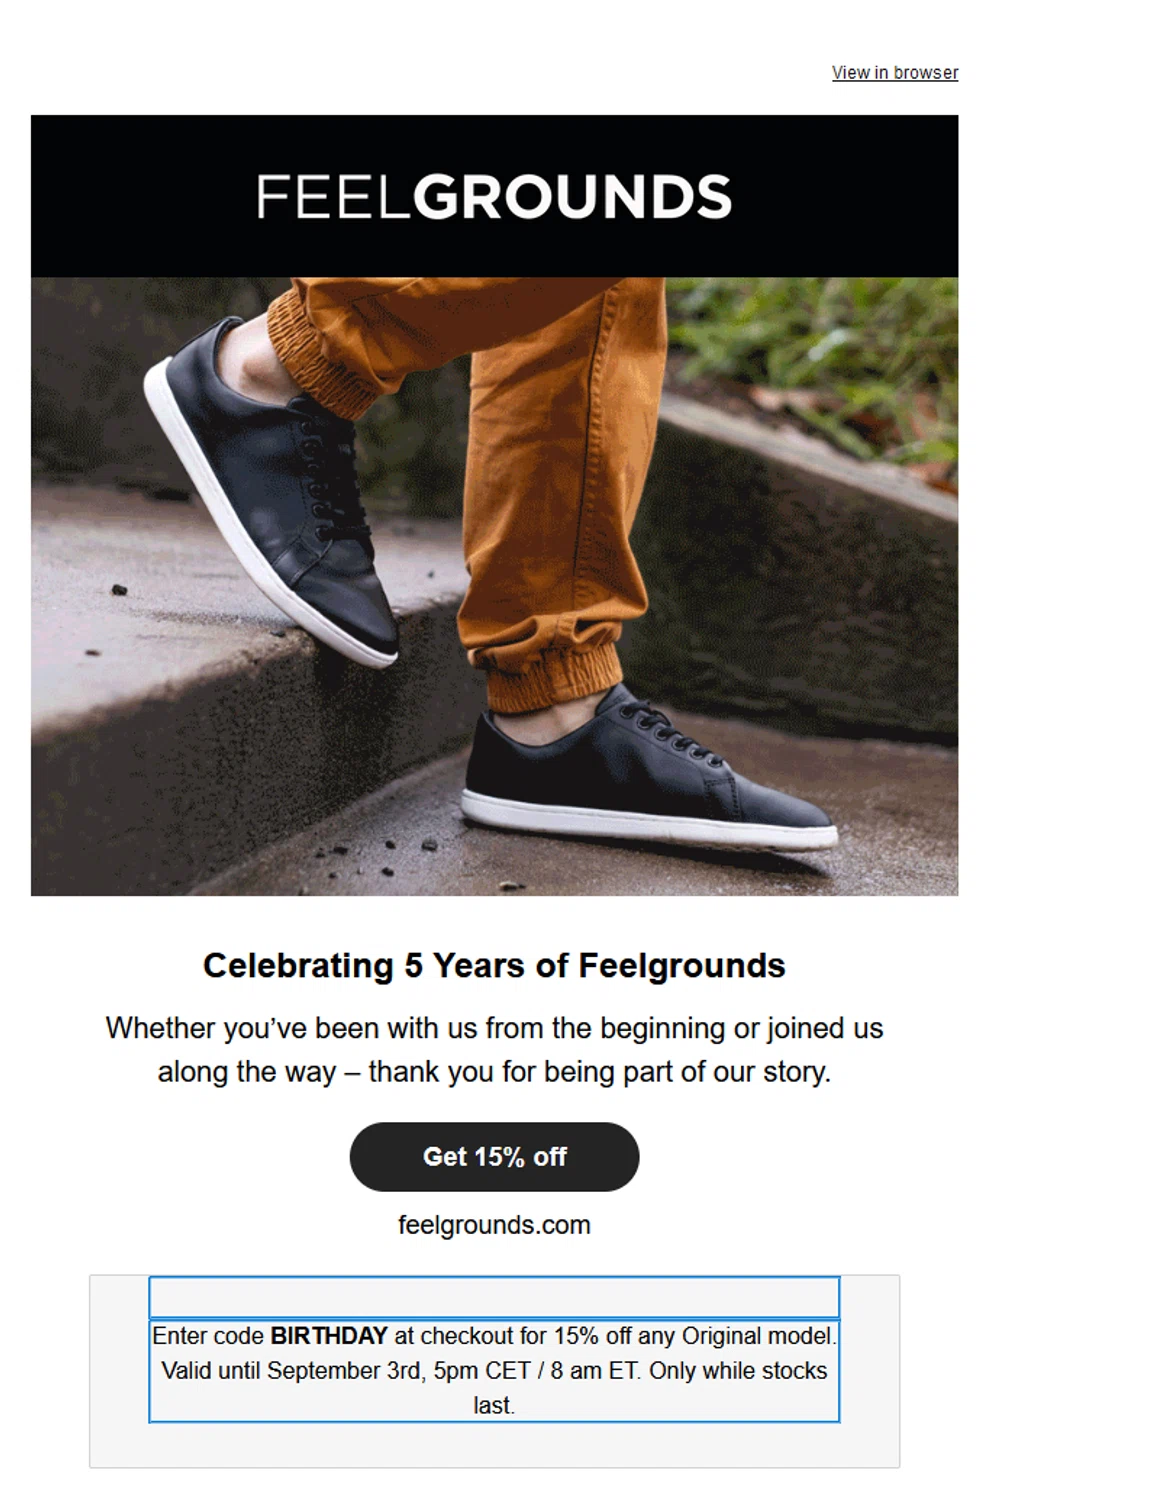The height and width of the screenshot is (1500, 1171).
Task: Open the View in browser link
Action: 894,73
